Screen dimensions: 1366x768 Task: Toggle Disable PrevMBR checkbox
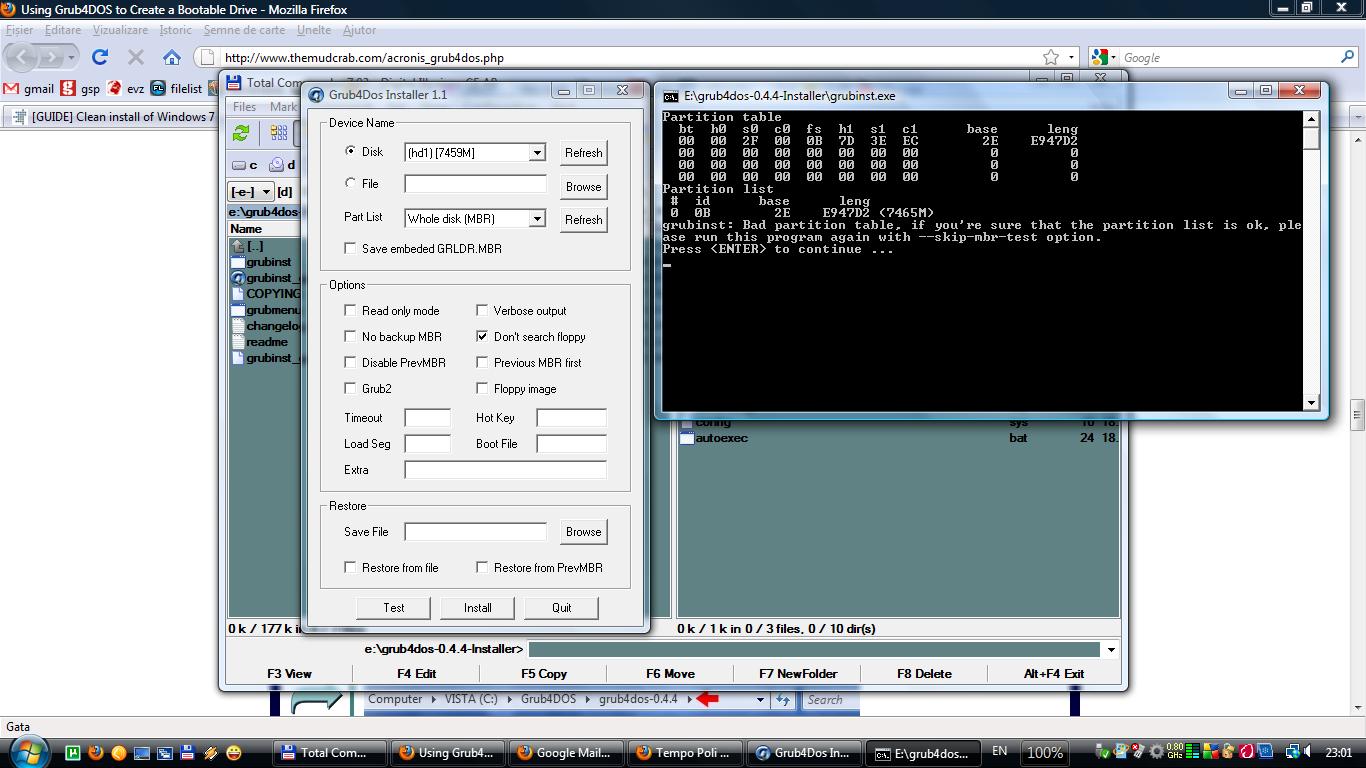point(350,362)
